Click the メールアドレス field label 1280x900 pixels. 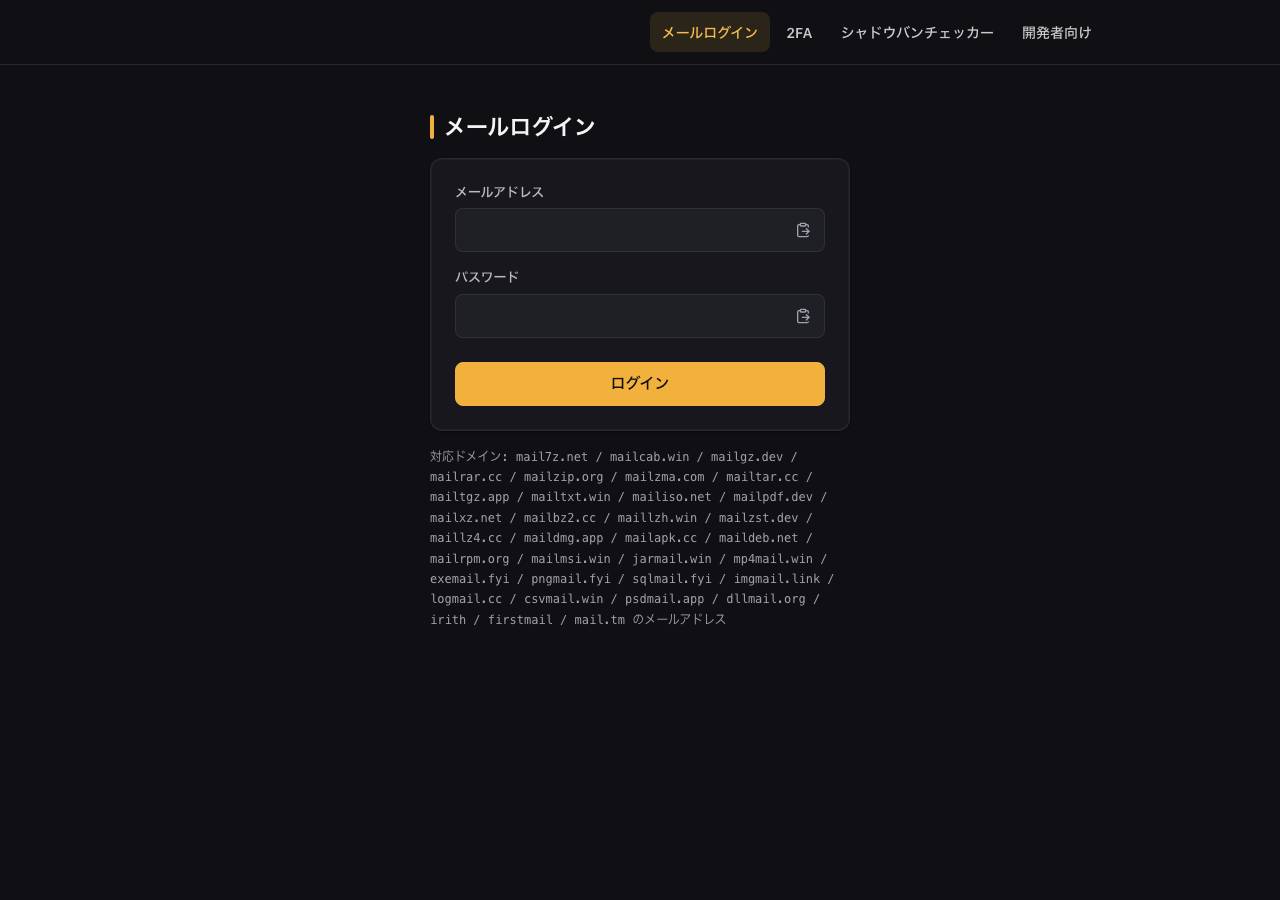499,192
